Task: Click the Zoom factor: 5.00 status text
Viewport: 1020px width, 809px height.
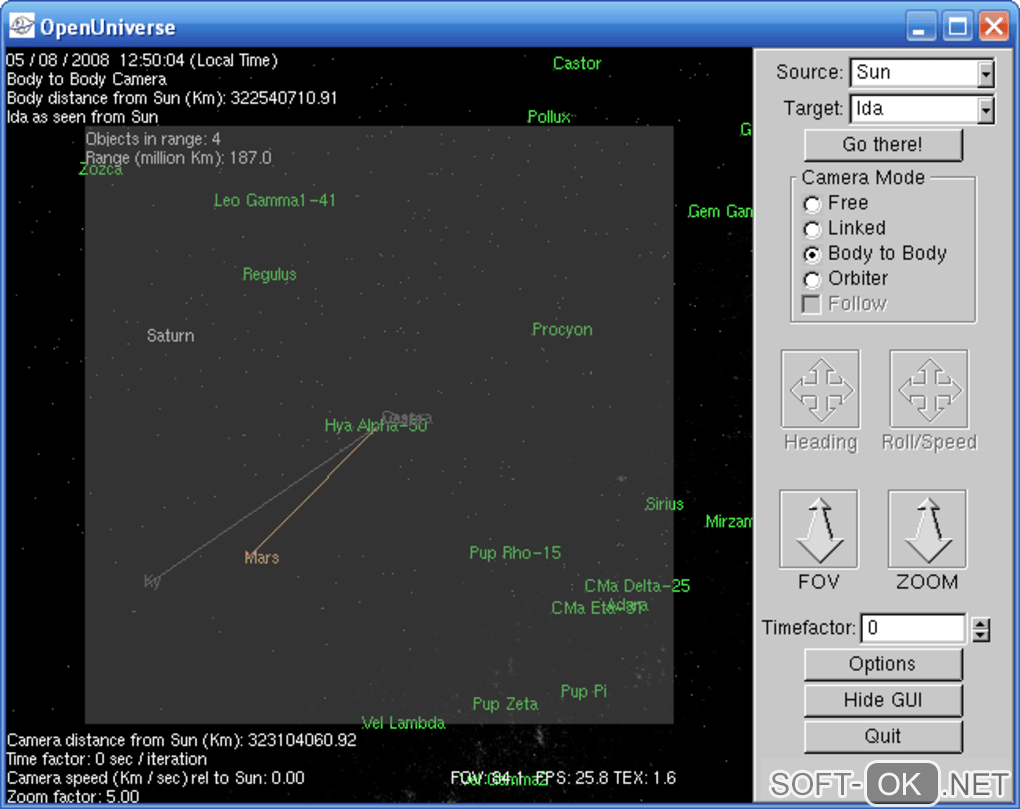Action: 73,797
